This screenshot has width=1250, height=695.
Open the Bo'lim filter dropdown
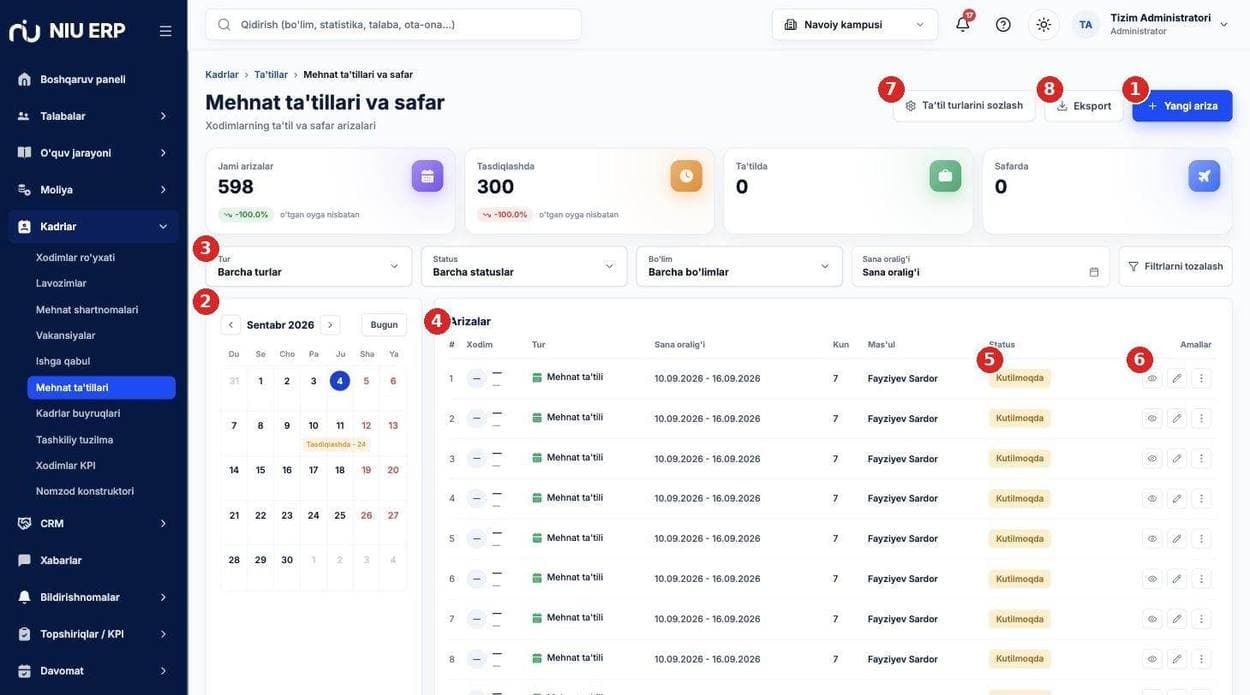coord(739,266)
